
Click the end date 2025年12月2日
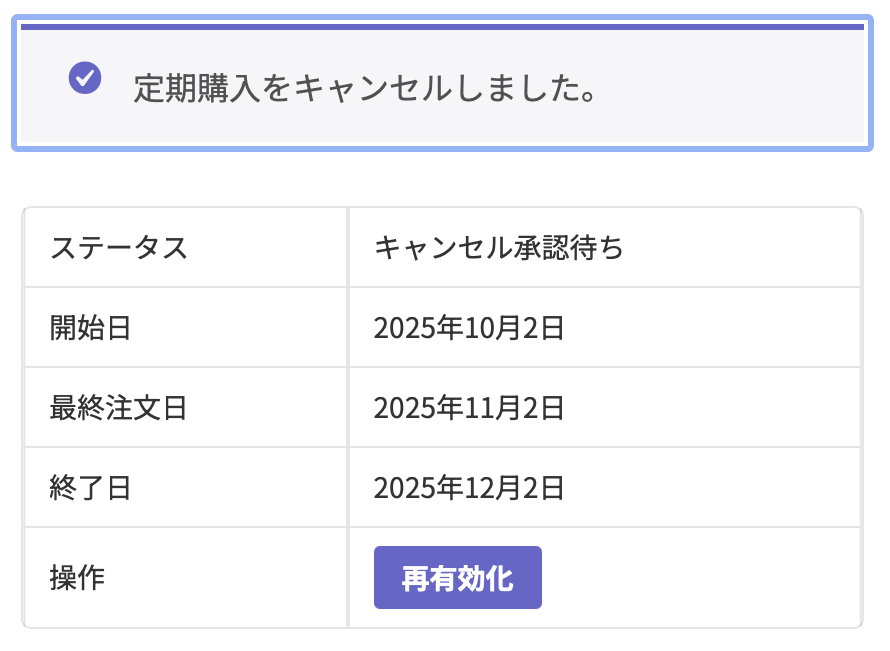coord(469,487)
